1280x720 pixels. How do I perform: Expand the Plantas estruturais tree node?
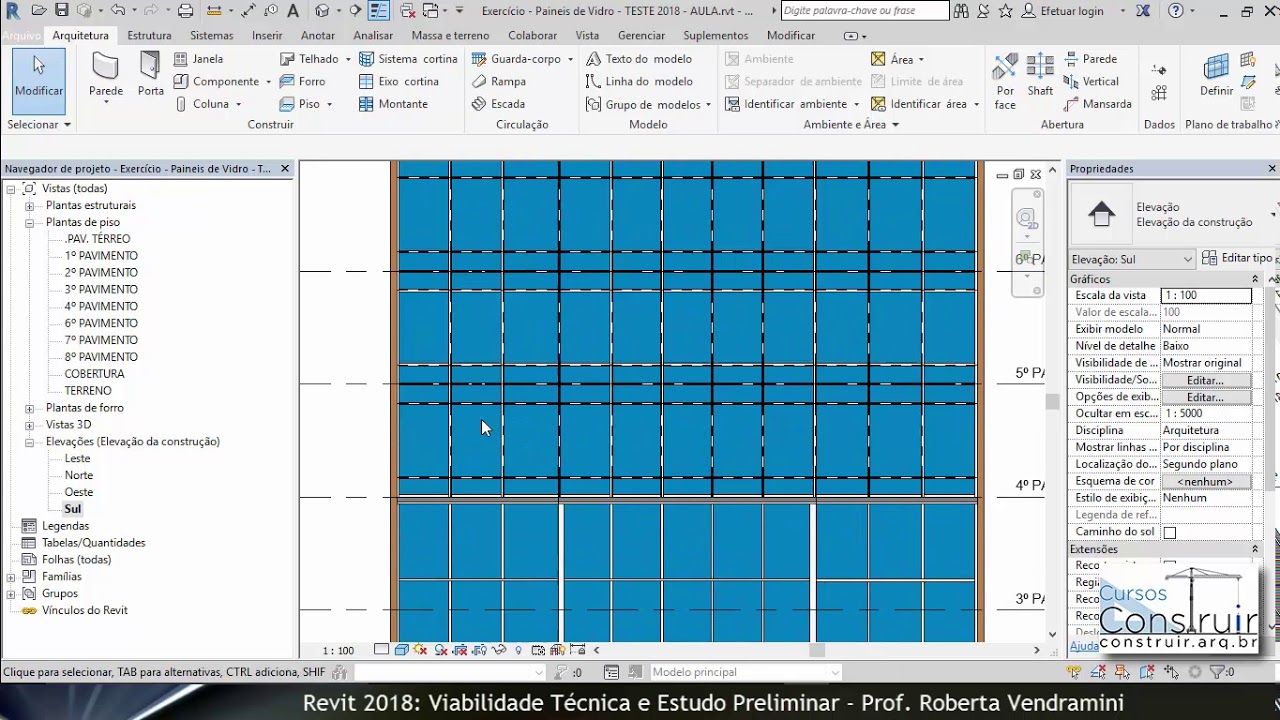pyautogui.click(x=30, y=205)
